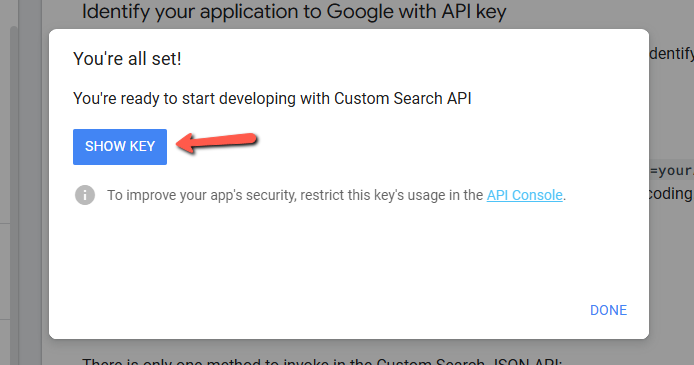This screenshot has width=694, height=365.
Task: Click the "coding" text behind the dialog
Action: [671, 193]
